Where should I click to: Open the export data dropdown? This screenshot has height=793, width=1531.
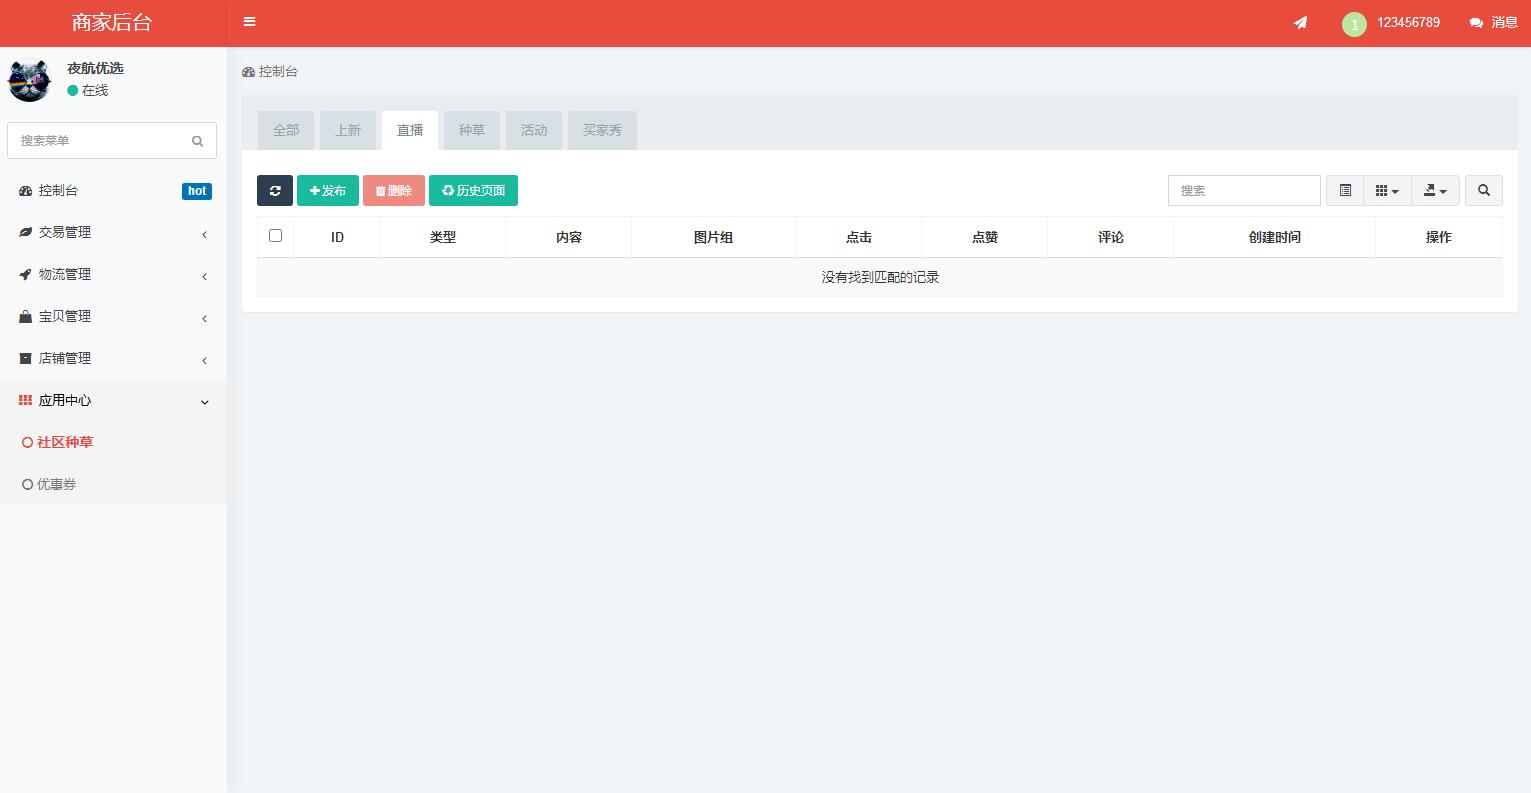pyautogui.click(x=1435, y=190)
